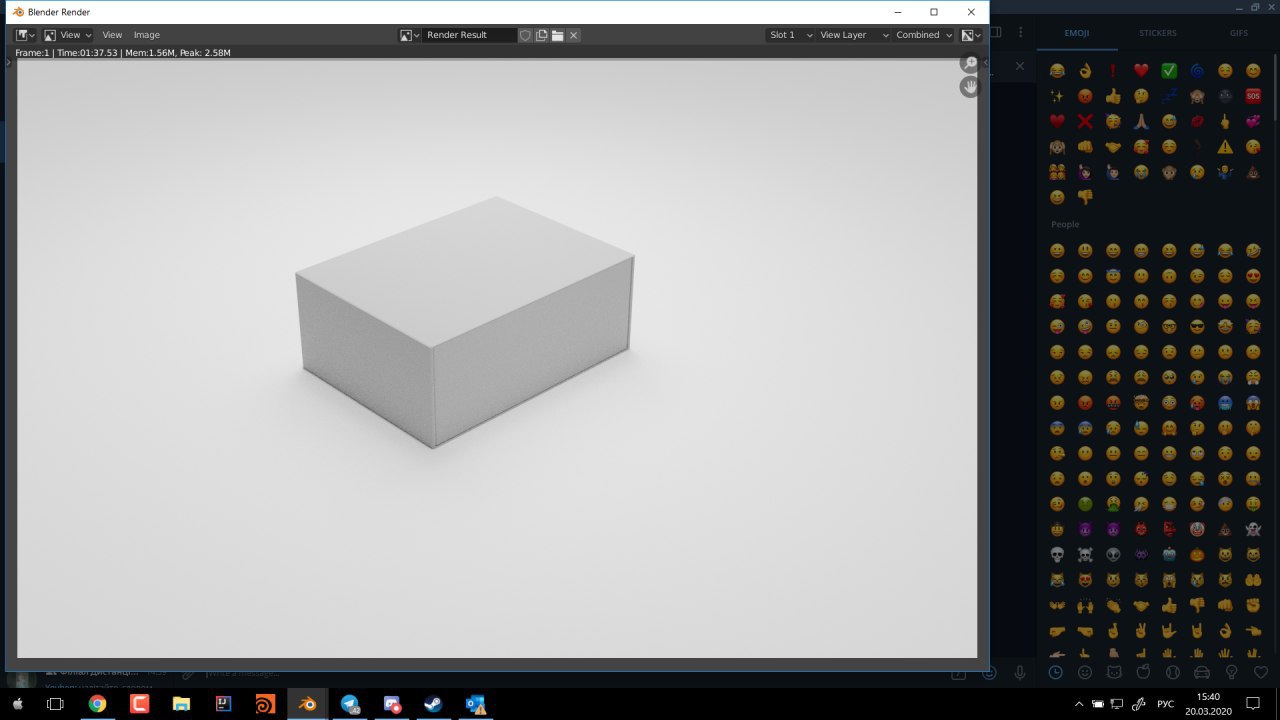Pick the sparkles emoji

(x=1057, y=97)
